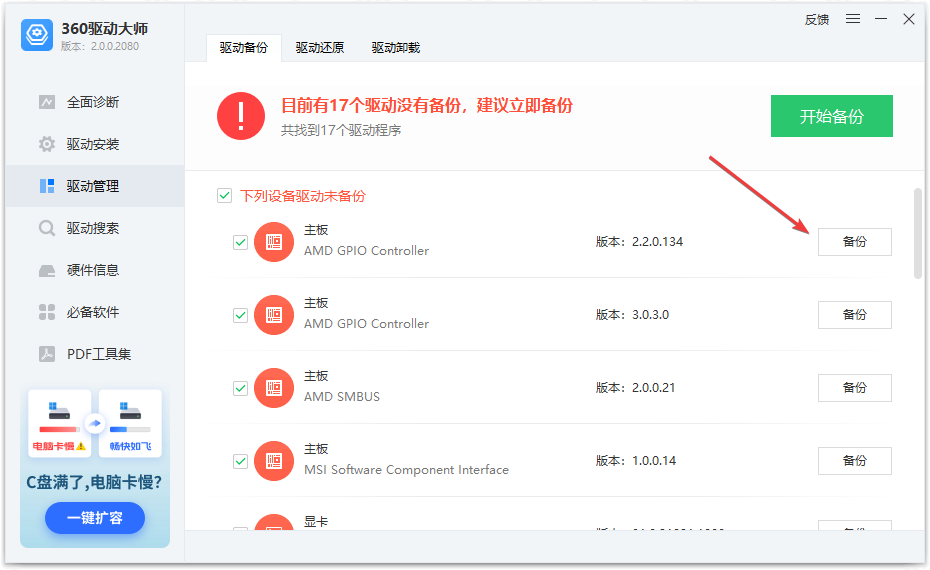Switch to the 驱动还原 tab
930x570 pixels.
(x=320, y=48)
